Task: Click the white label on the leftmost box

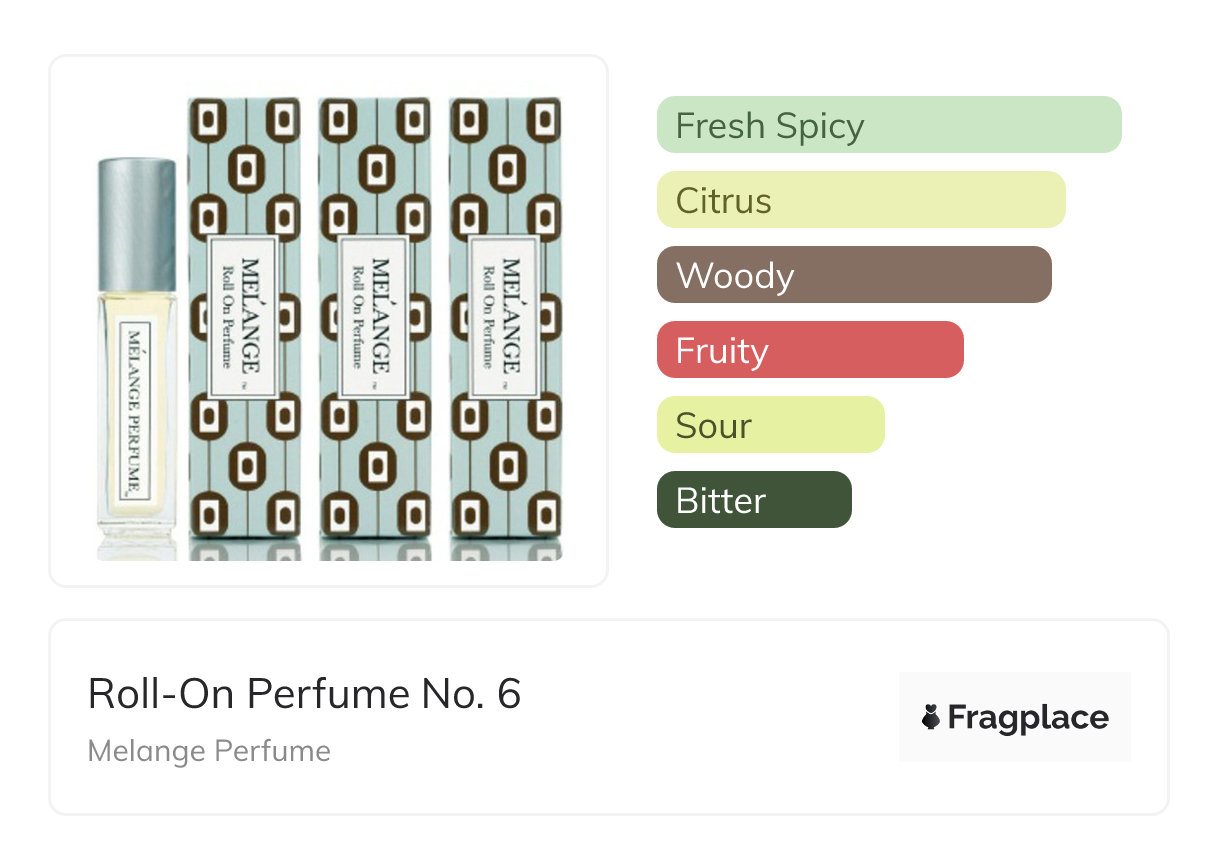Action: (x=243, y=318)
